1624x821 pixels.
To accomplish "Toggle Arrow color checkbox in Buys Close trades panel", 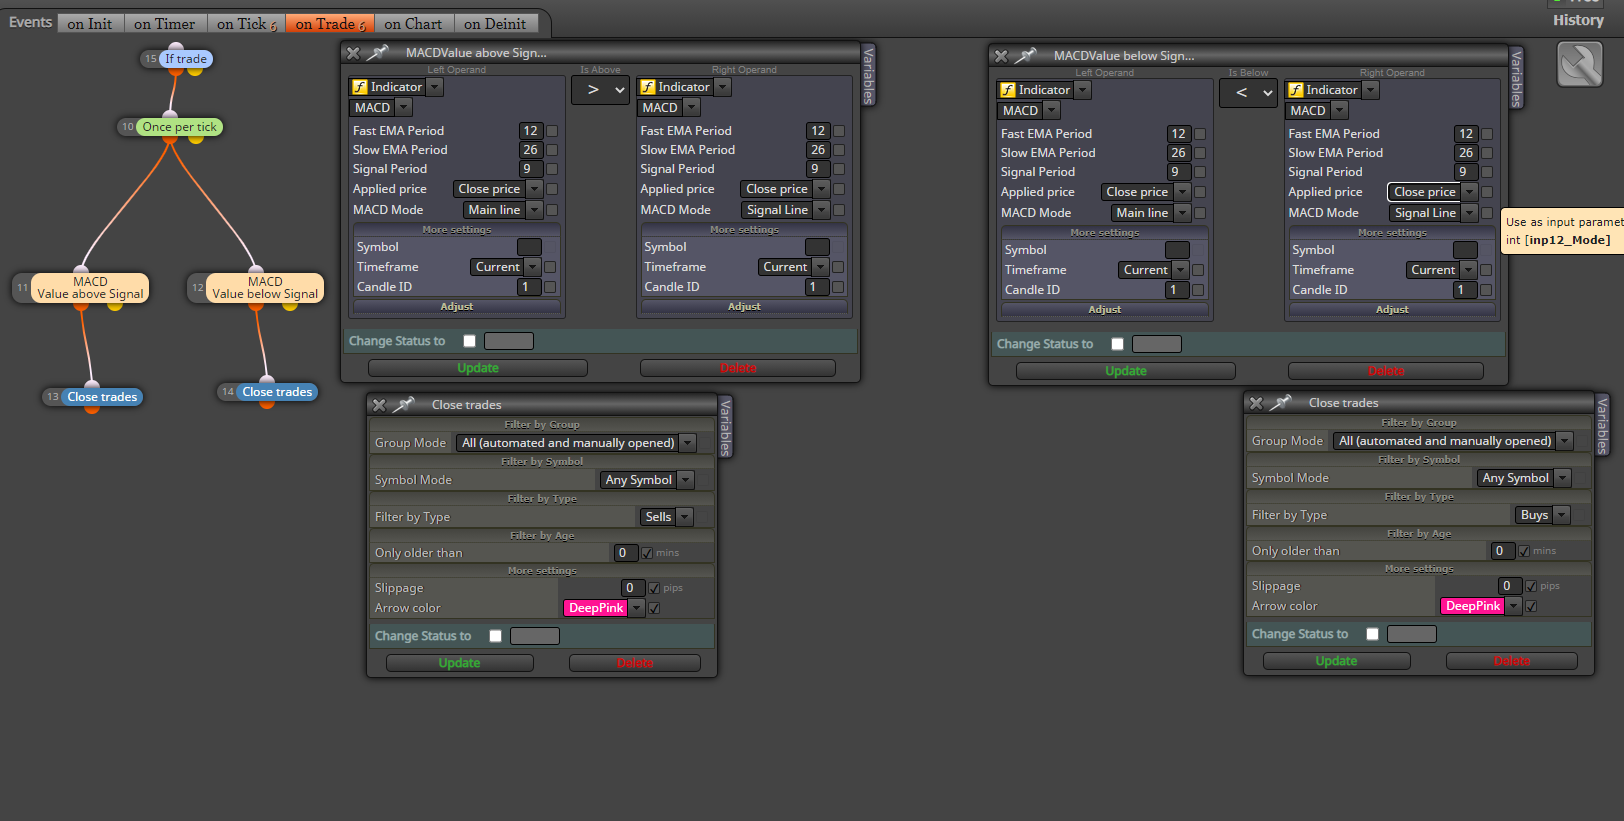I will [x=1531, y=606].
